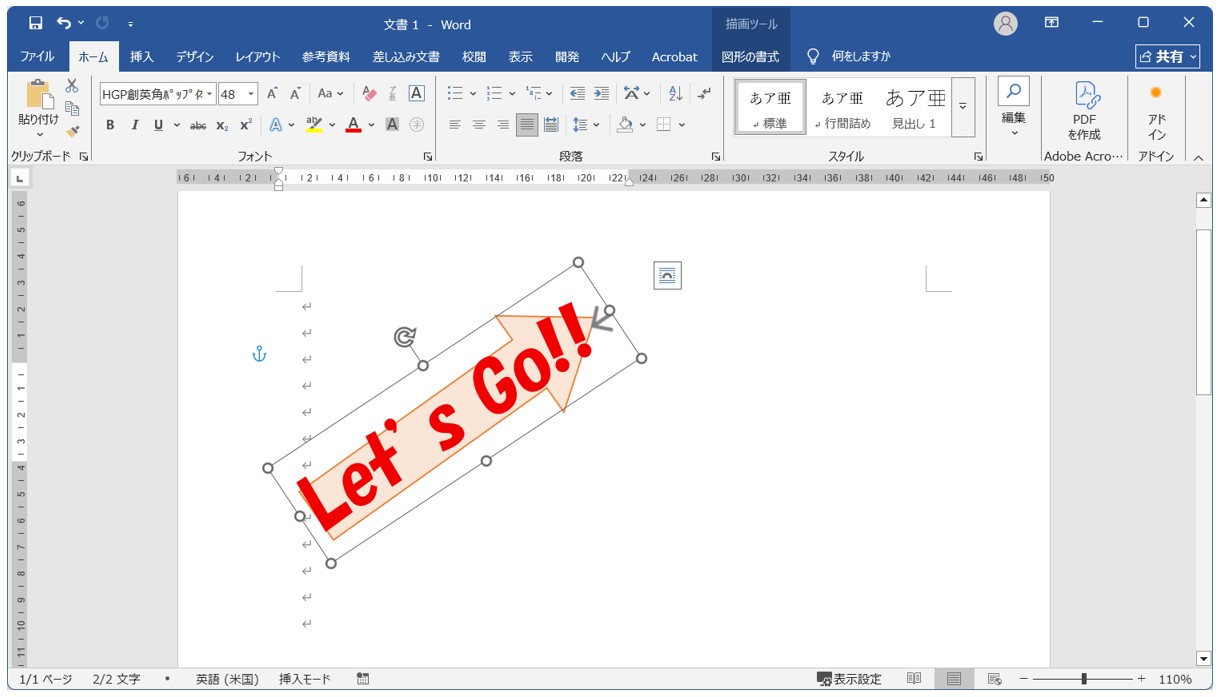Increase font size with the grow icon

pyautogui.click(x=272, y=94)
